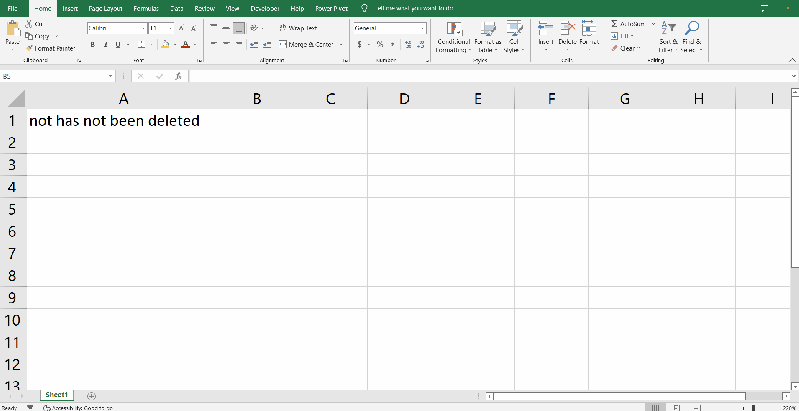Copy selection using the Copy icon
799x411 pixels.
29,36
